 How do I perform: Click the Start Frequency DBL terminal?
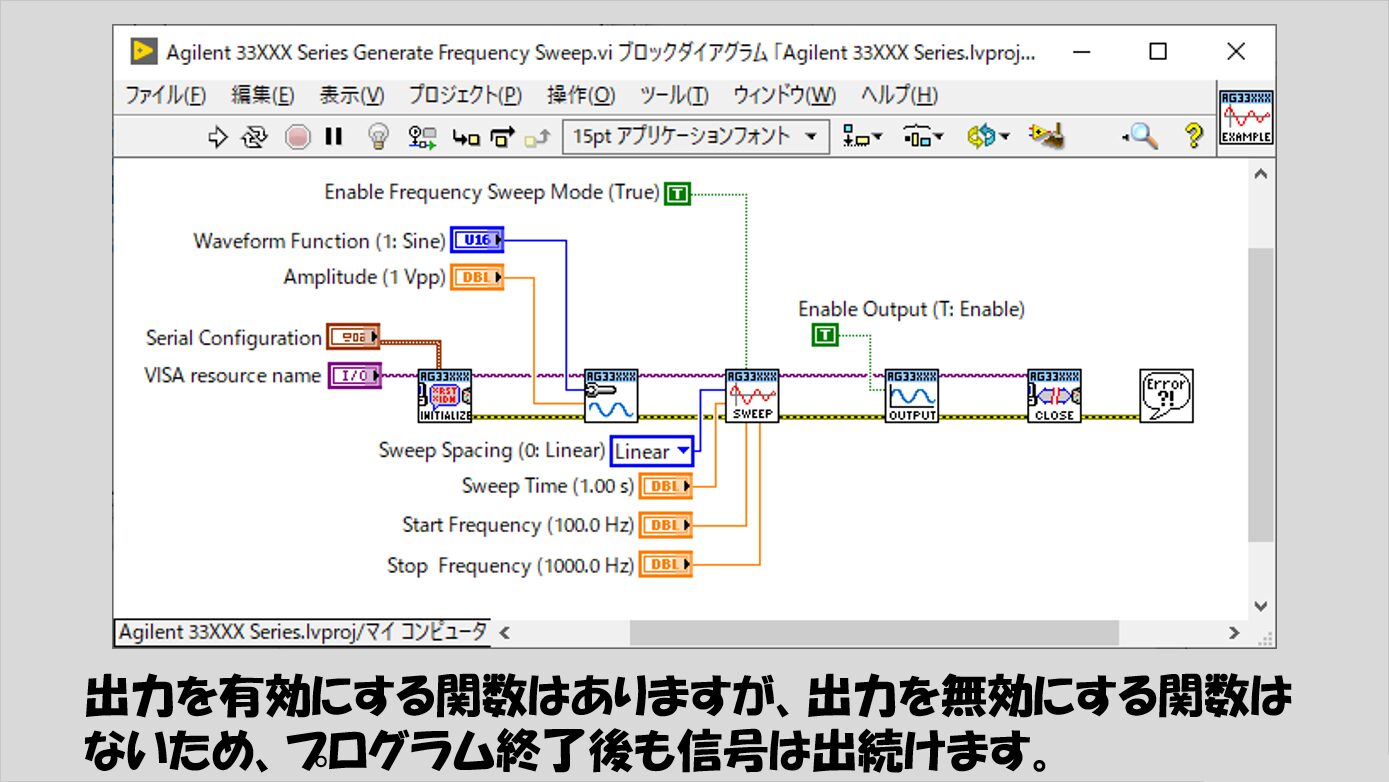click(x=665, y=524)
